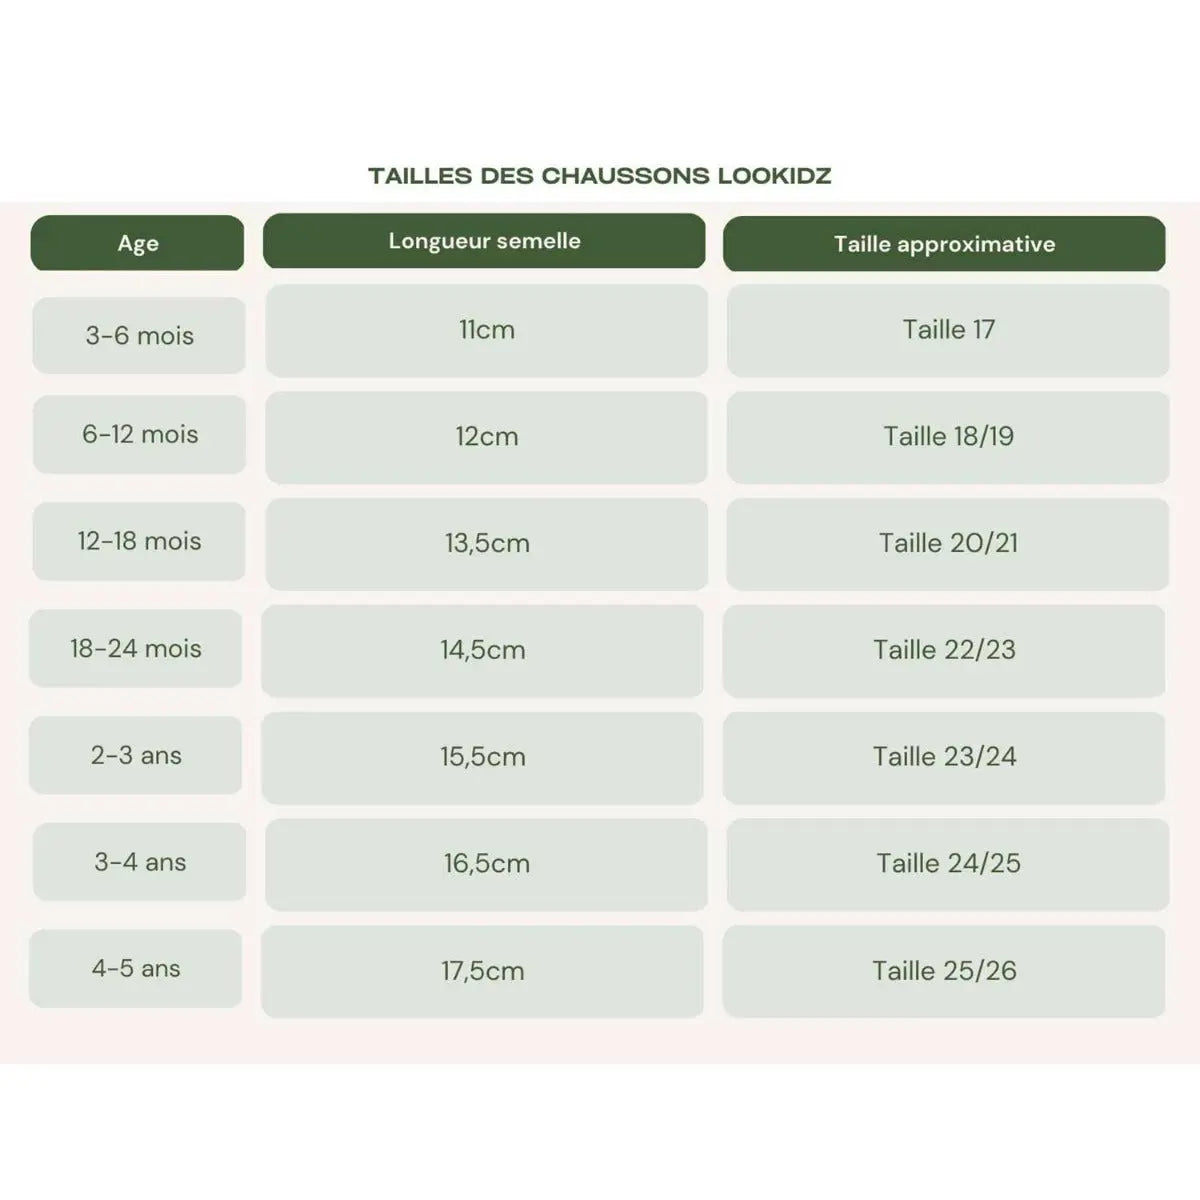This screenshot has height=1200, width=1200.
Task: Select the 3-4 ans age cell
Action: pos(139,862)
